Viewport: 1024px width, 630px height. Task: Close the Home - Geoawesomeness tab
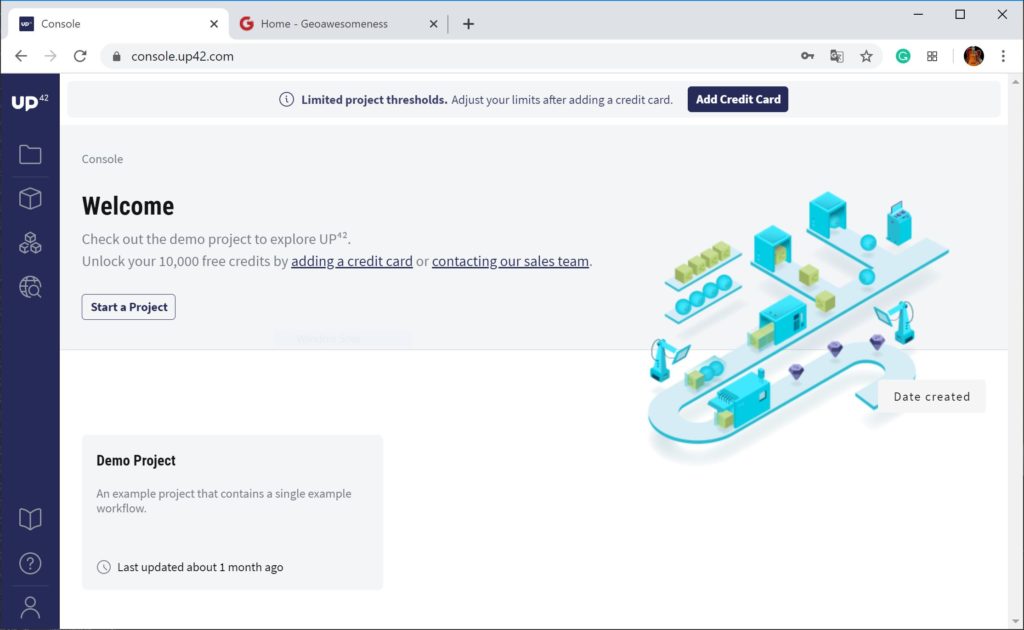pyautogui.click(x=433, y=24)
